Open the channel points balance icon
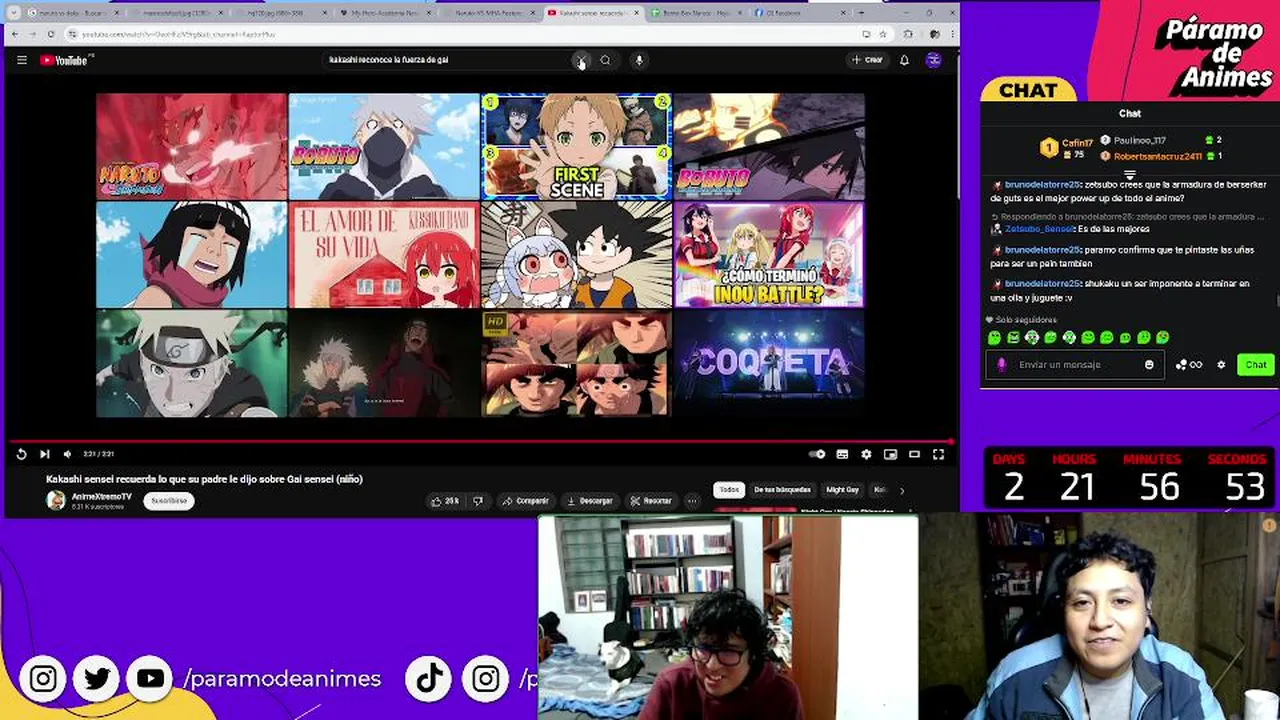1280x720 pixels. tap(1189, 365)
